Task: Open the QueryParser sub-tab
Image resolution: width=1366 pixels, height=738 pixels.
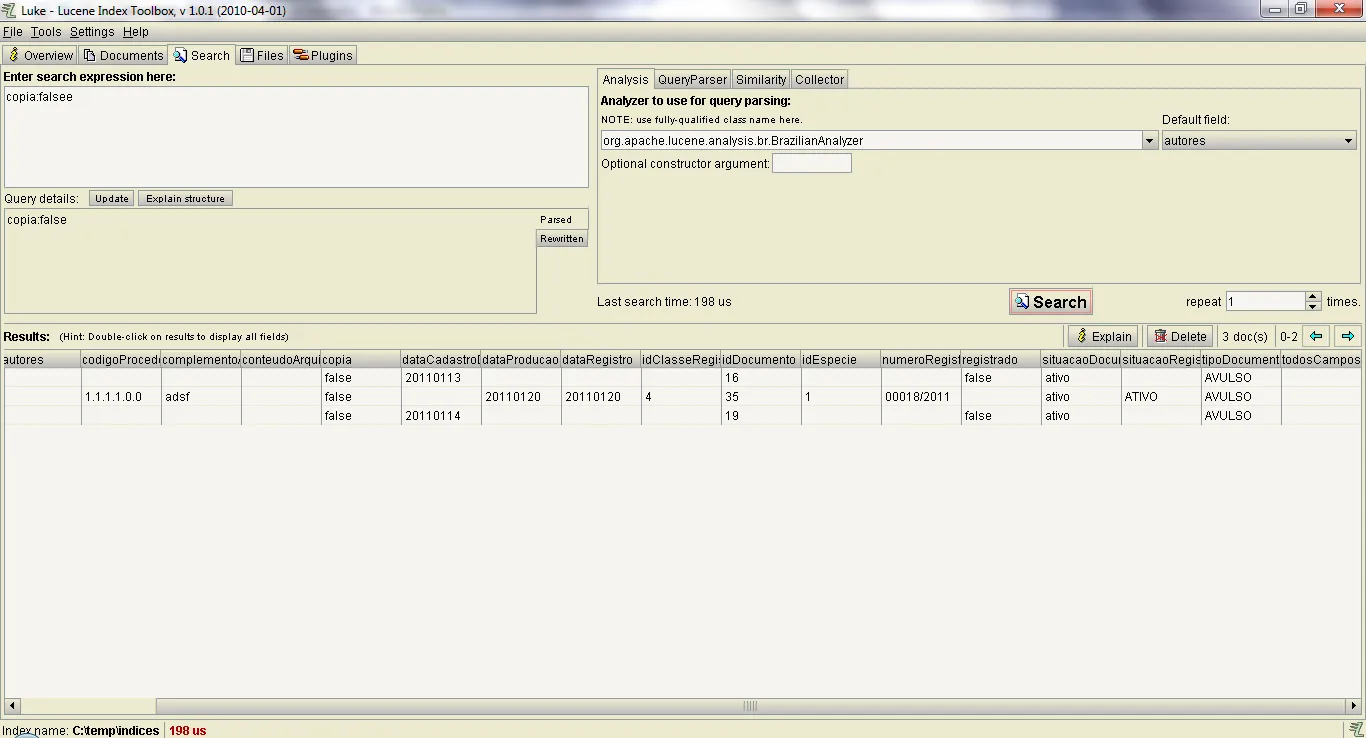Action: pos(692,79)
